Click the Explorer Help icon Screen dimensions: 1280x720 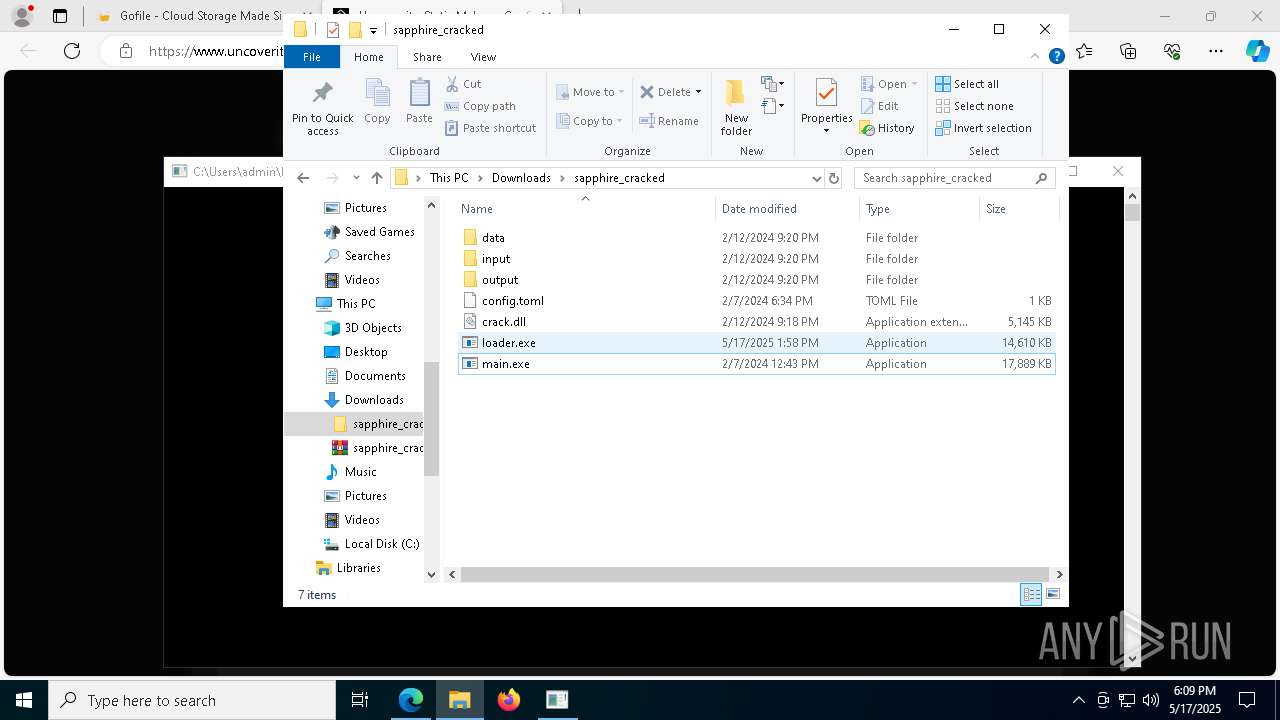(1056, 57)
